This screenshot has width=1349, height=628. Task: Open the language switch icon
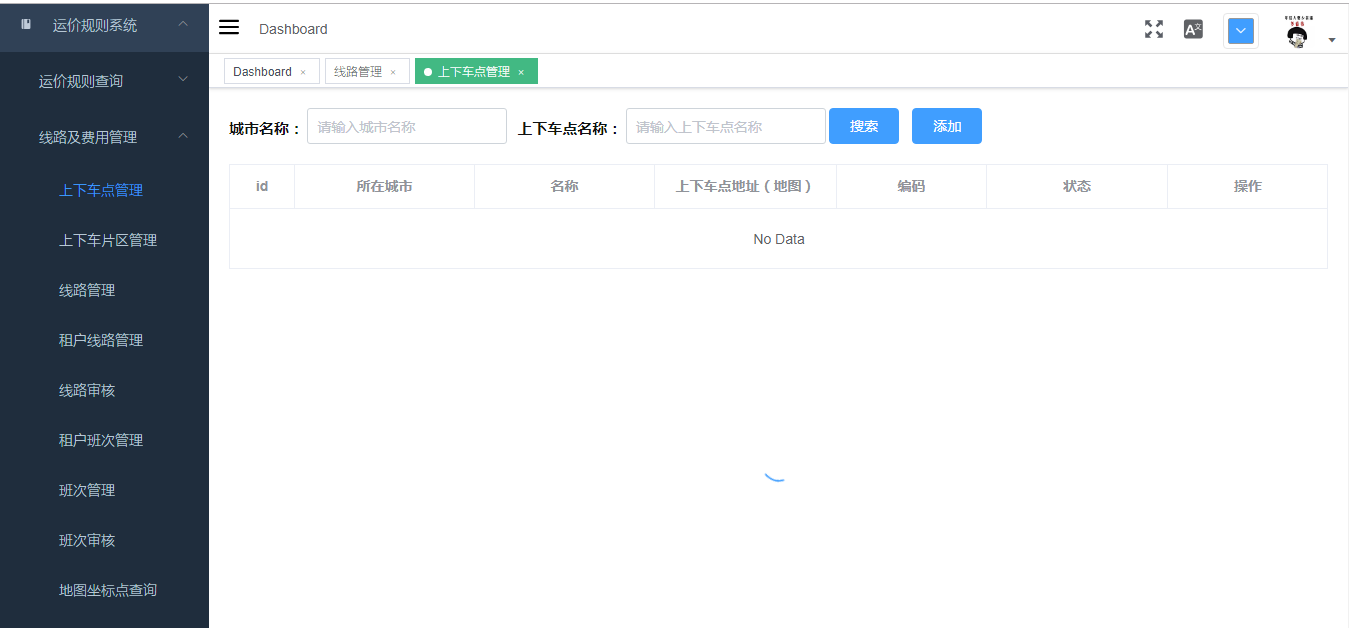tap(1193, 29)
